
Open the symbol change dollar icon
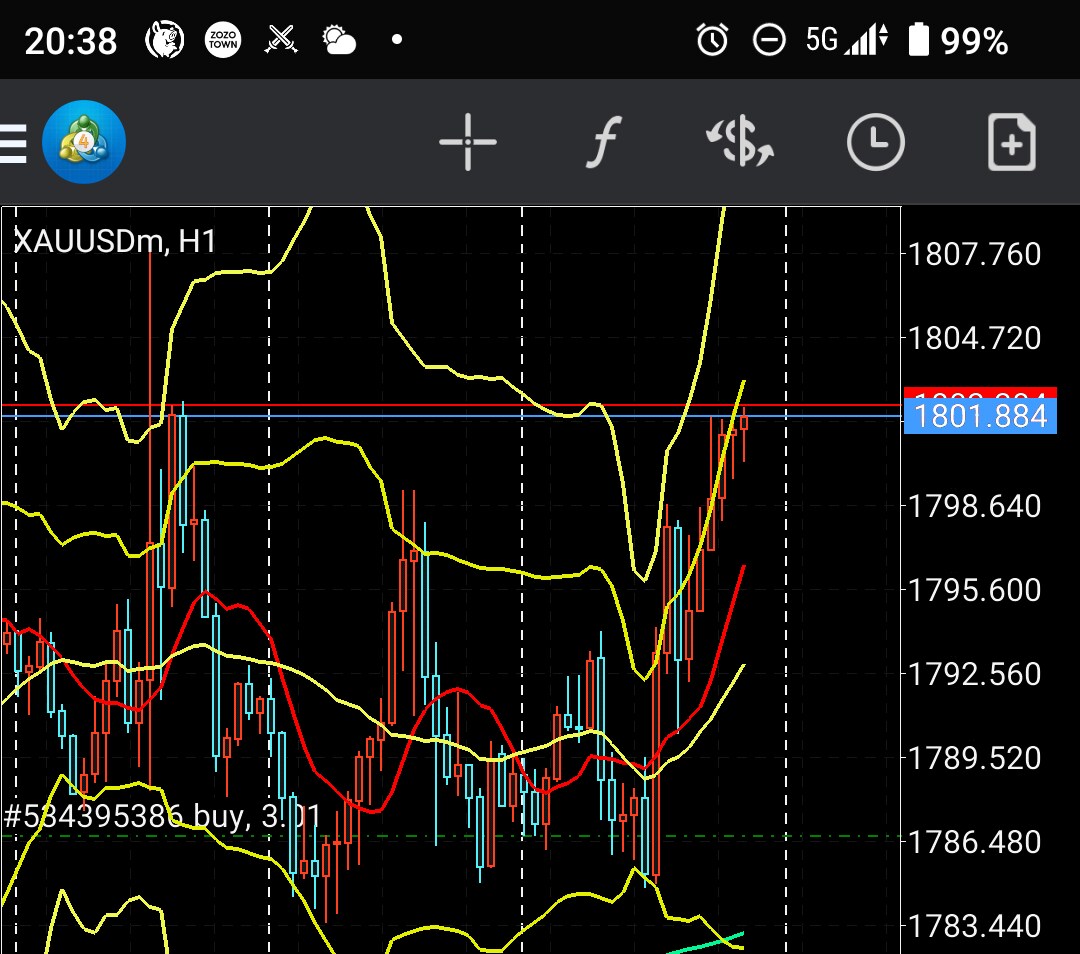740,142
